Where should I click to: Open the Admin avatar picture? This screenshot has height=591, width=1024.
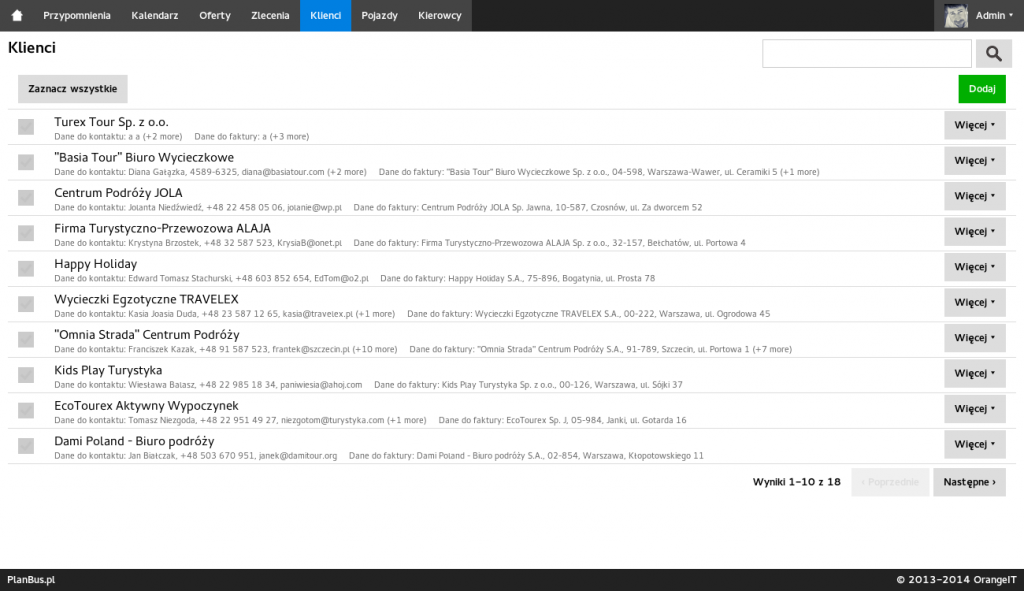(956, 15)
